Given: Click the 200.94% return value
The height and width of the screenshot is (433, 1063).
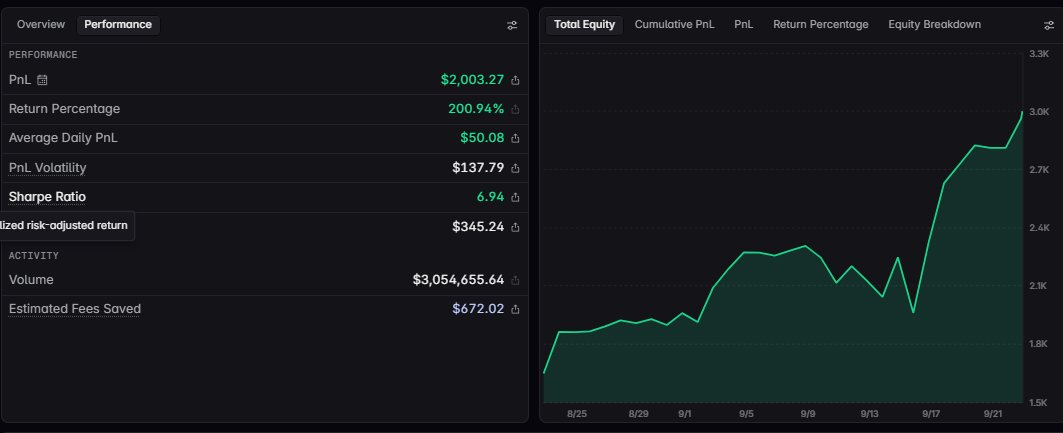Looking at the screenshot, I should click(476, 108).
